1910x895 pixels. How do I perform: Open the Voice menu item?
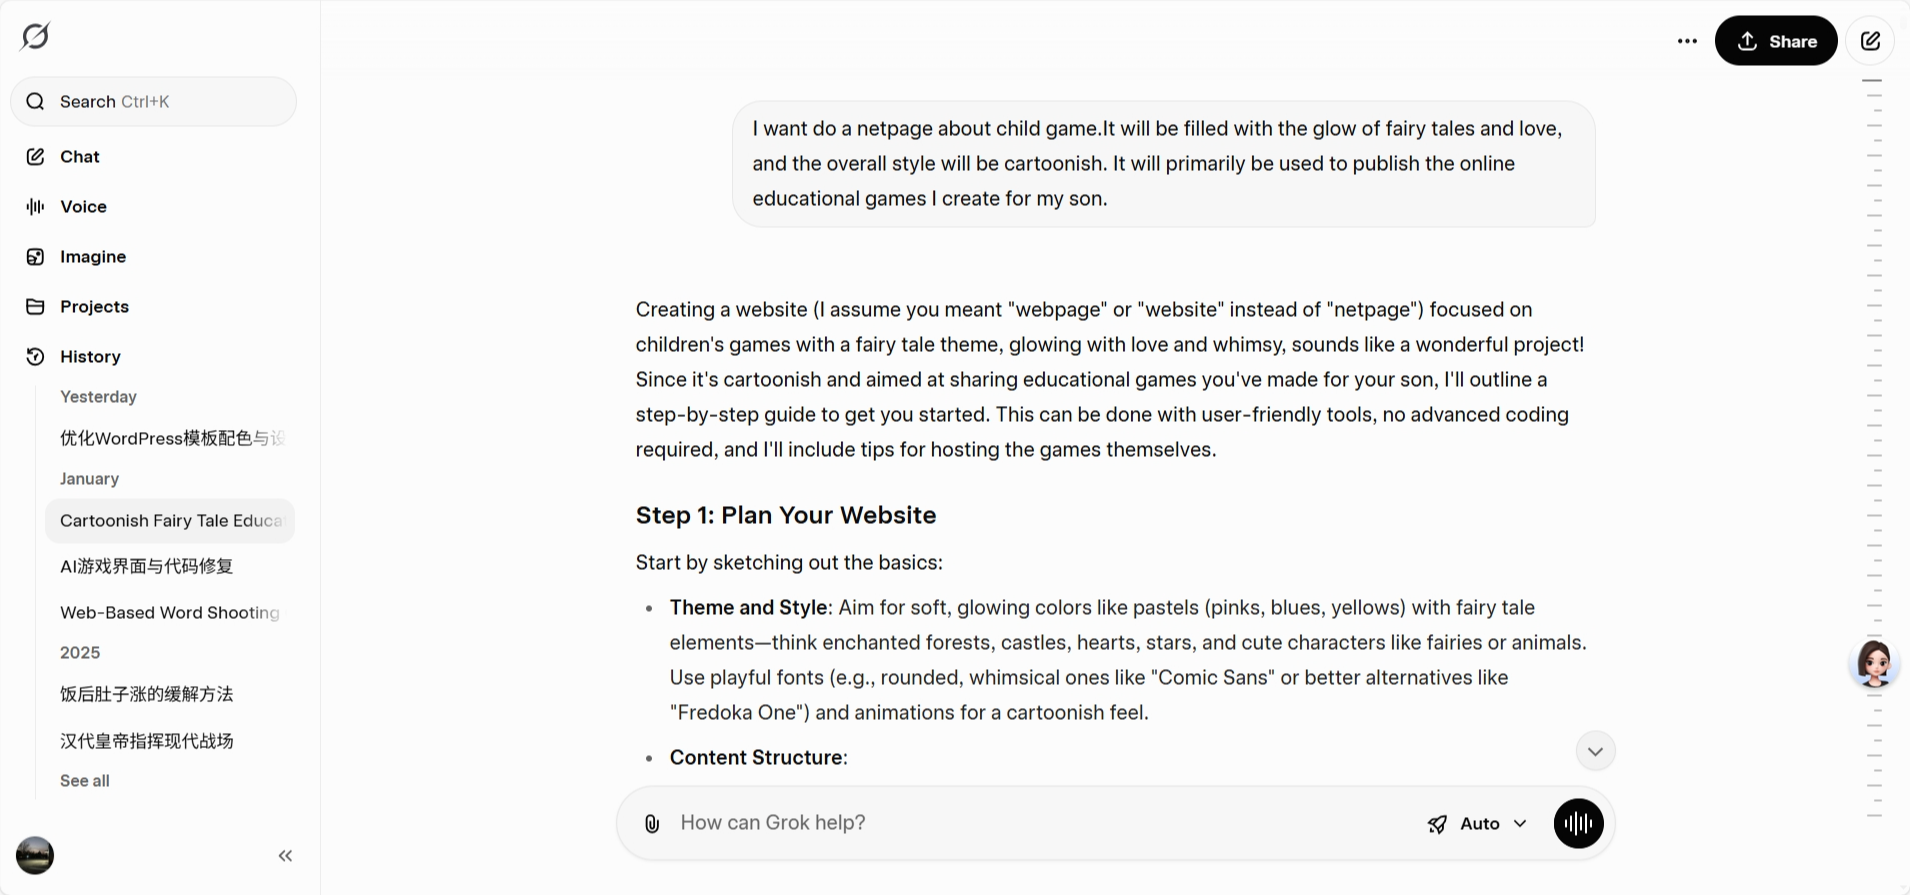83,207
